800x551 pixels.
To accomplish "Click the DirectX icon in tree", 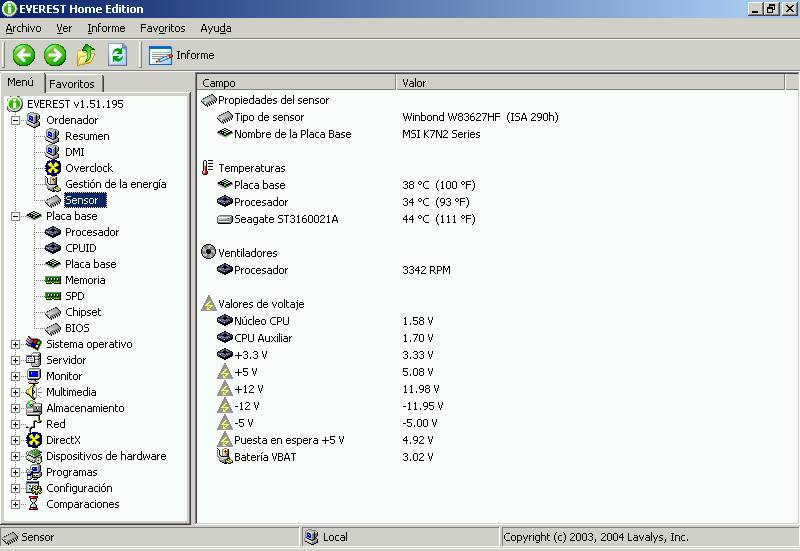I will click(34, 440).
